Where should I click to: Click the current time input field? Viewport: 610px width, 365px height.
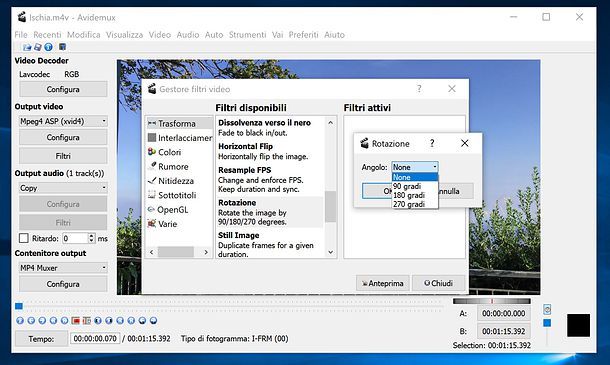coord(95,339)
